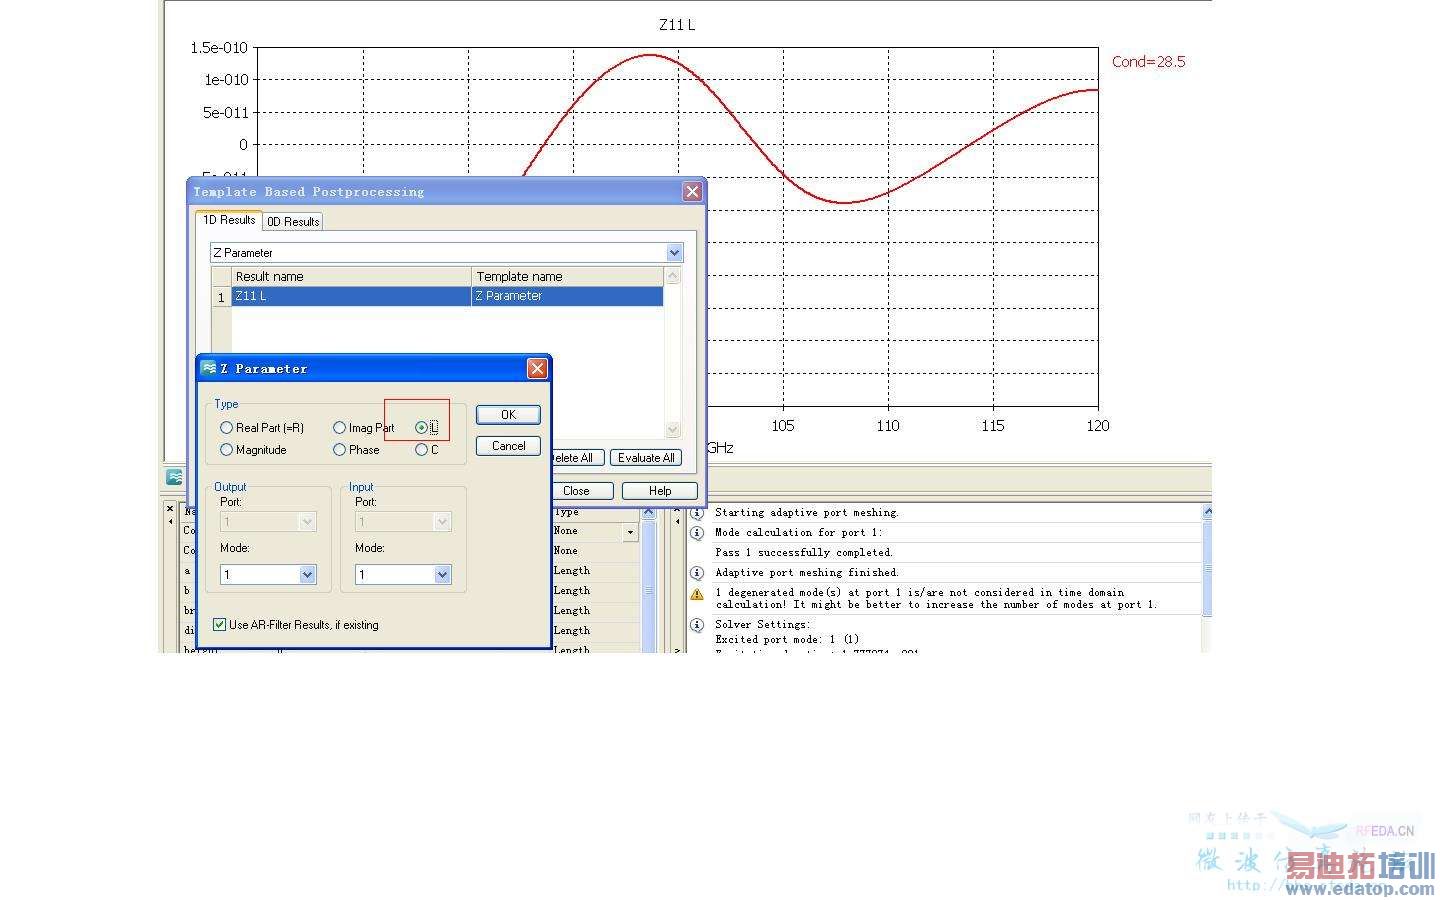Image resolution: width=1440 pixels, height=900 pixels.
Task: Click info icon beside Mode calculation for port 1
Action: 697,533
